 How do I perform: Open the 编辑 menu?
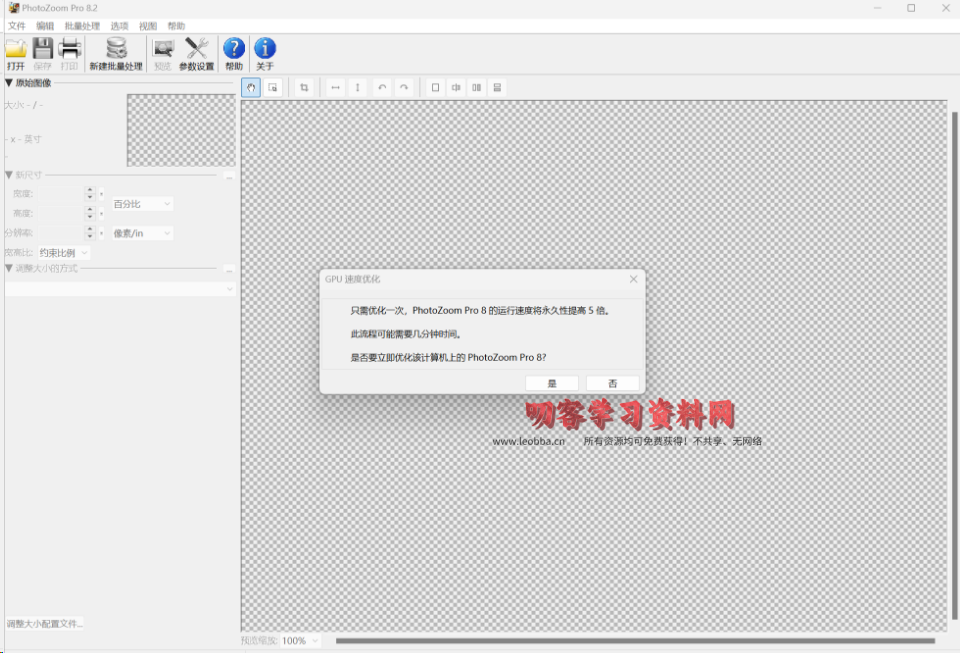click(x=45, y=26)
